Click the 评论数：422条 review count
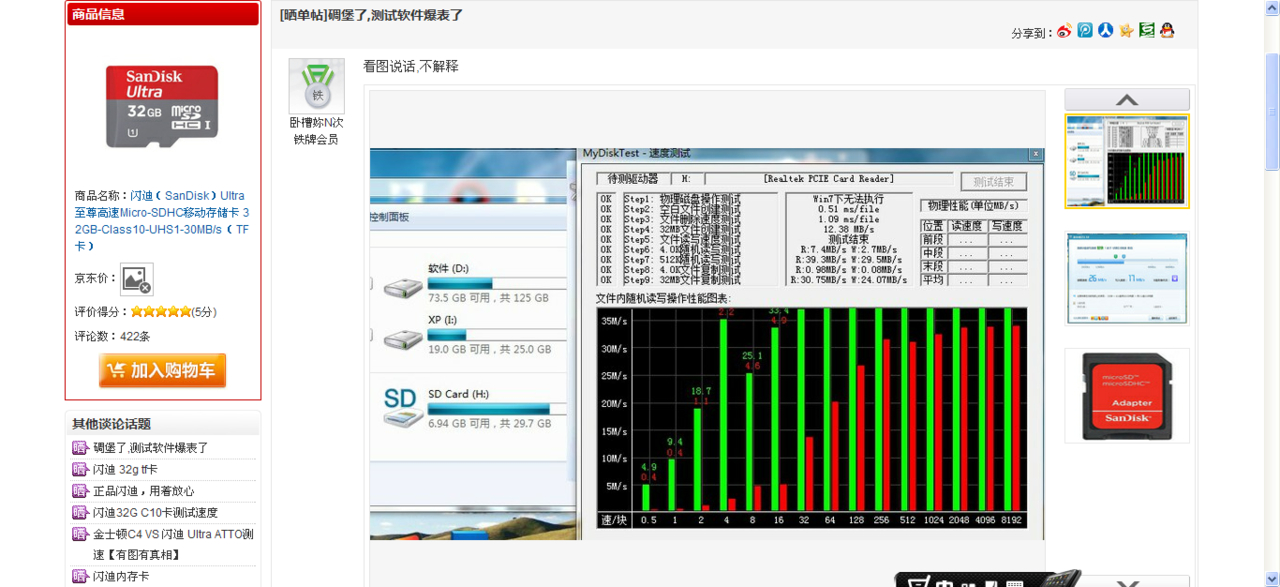The image size is (1280, 587). (x=112, y=336)
